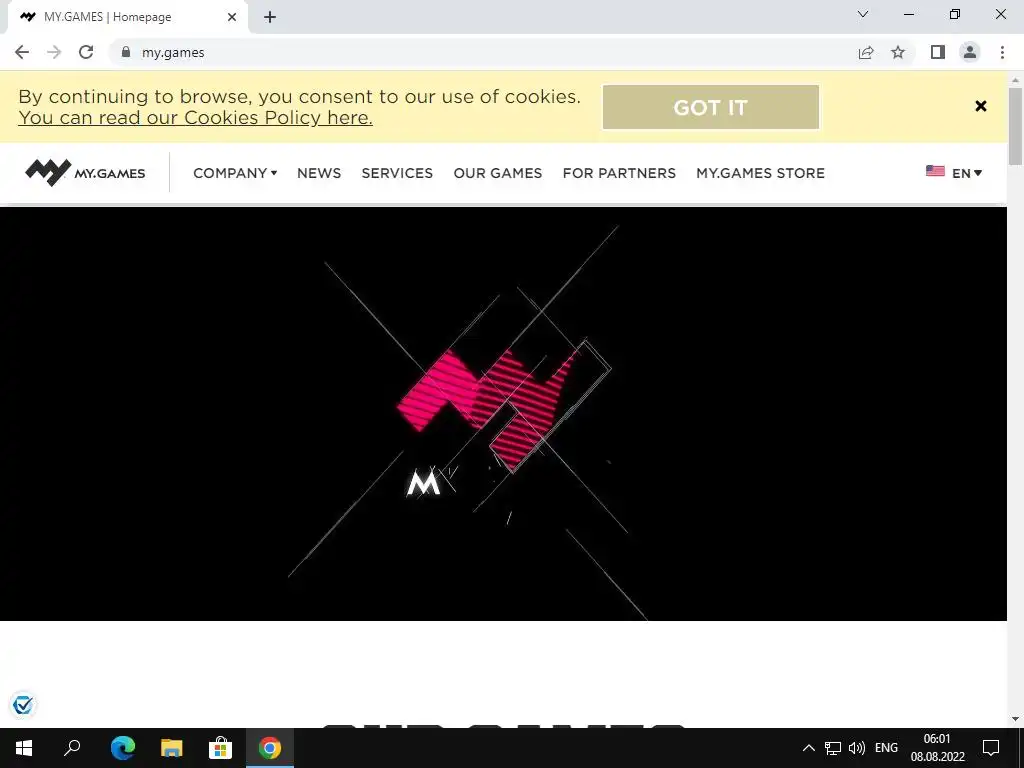Viewport: 1024px width, 768px height.
Task: Expand the COMPANY menu
Action: coord(235,173)
